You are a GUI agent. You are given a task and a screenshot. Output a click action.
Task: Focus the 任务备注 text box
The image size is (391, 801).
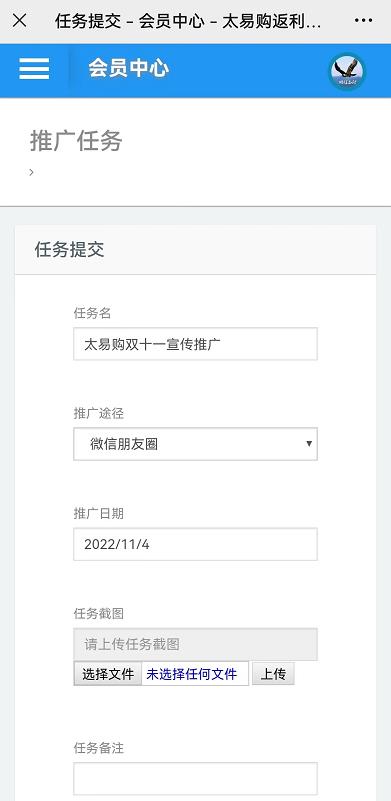(x=195, y=779)
